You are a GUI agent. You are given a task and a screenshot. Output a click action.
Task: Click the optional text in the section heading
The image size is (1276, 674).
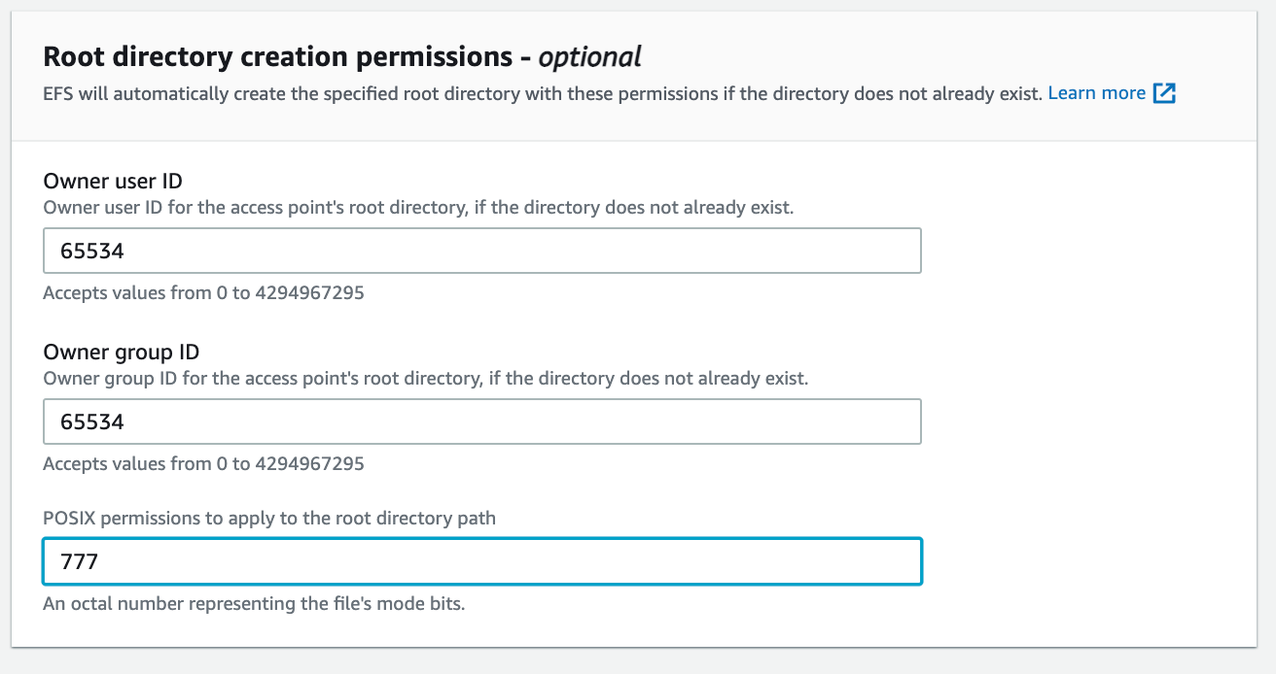tap(590, 56)
